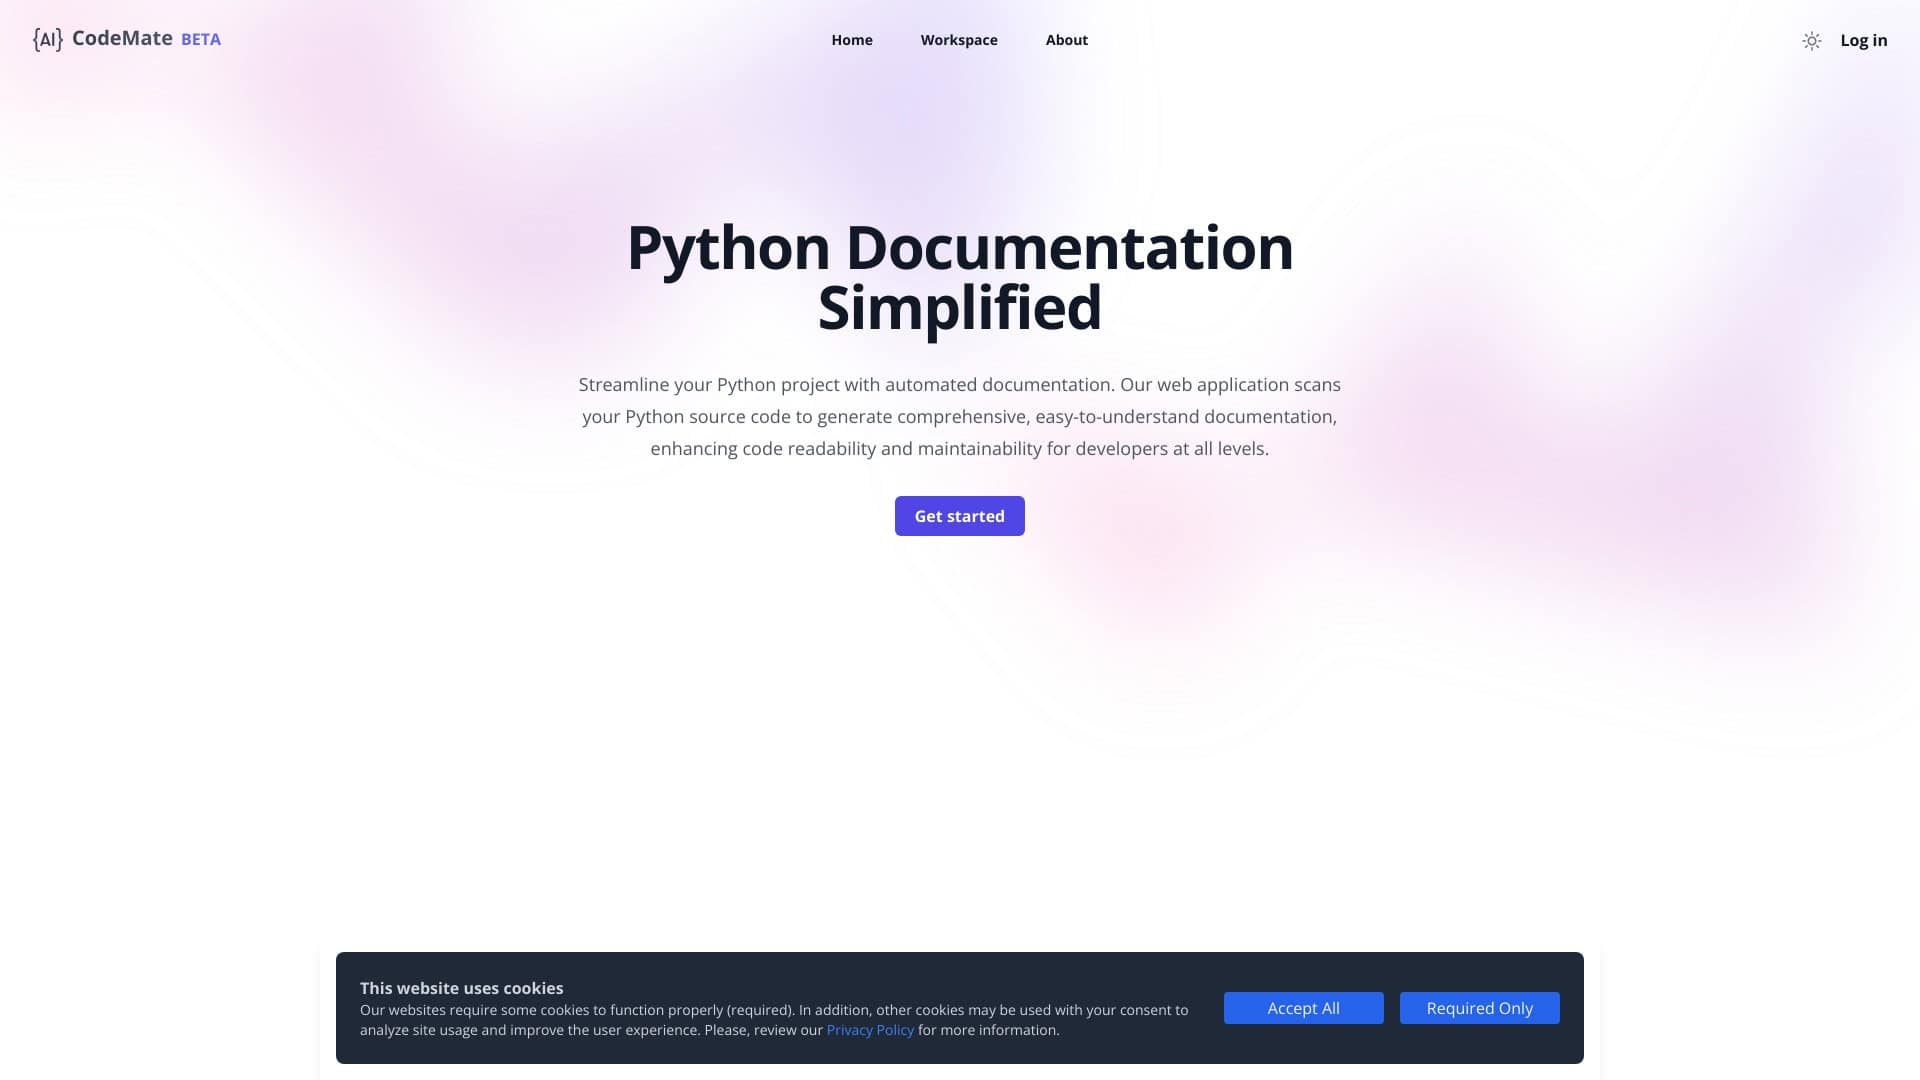Navigate to the About section
The image size is (1920, 1080).
[1066, 40]
